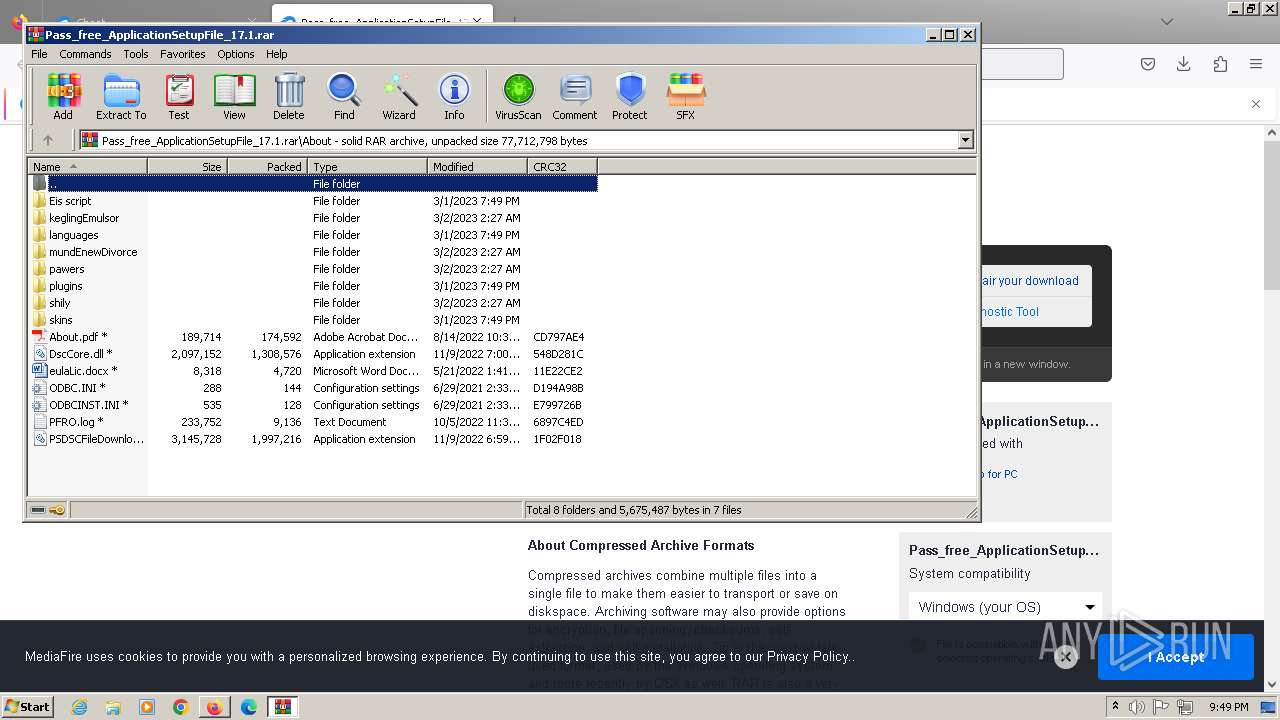This screenshot has height=720, width=1280.
Task: Run VirusScan on the archive
Action: [518, 97]
